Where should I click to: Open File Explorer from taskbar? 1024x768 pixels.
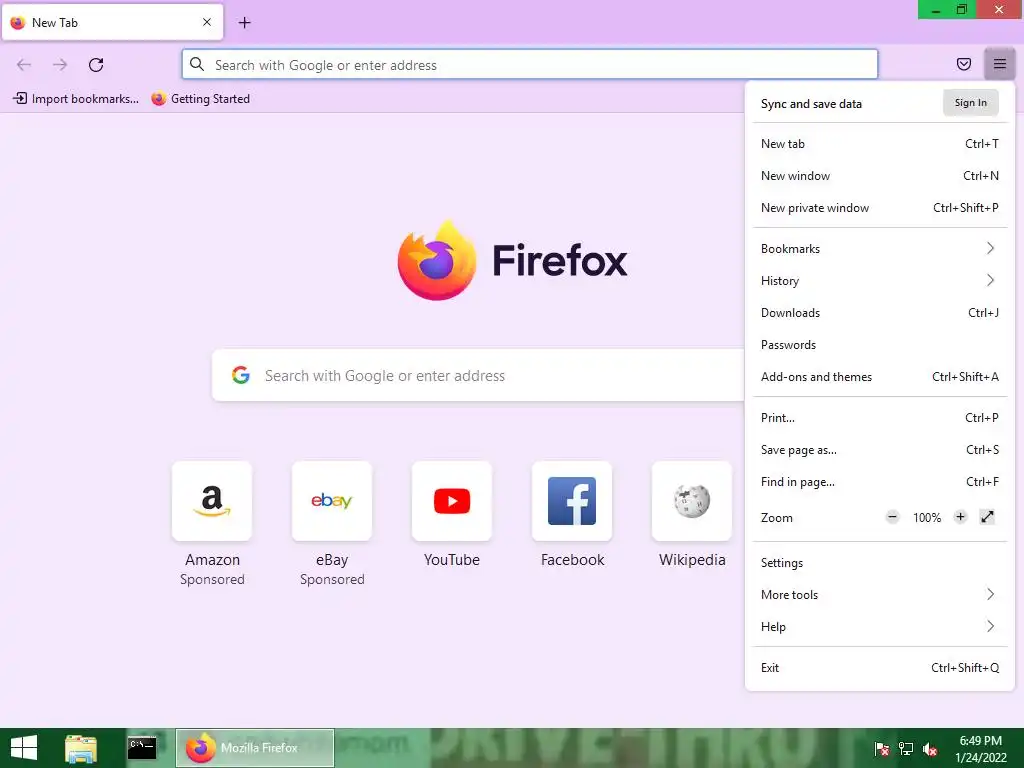tap(81, 748)
